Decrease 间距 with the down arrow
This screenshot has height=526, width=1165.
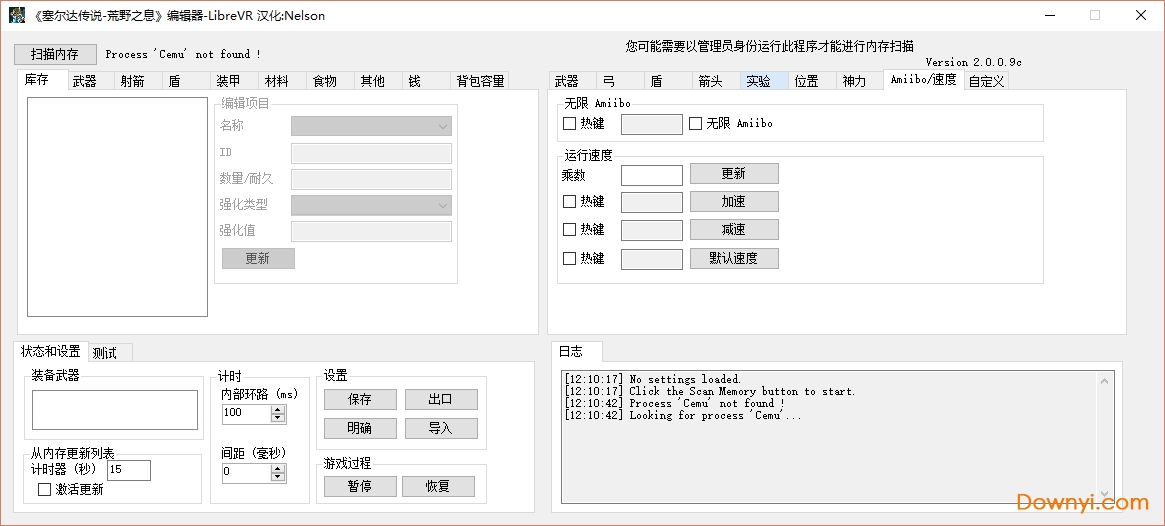(278, 478)
